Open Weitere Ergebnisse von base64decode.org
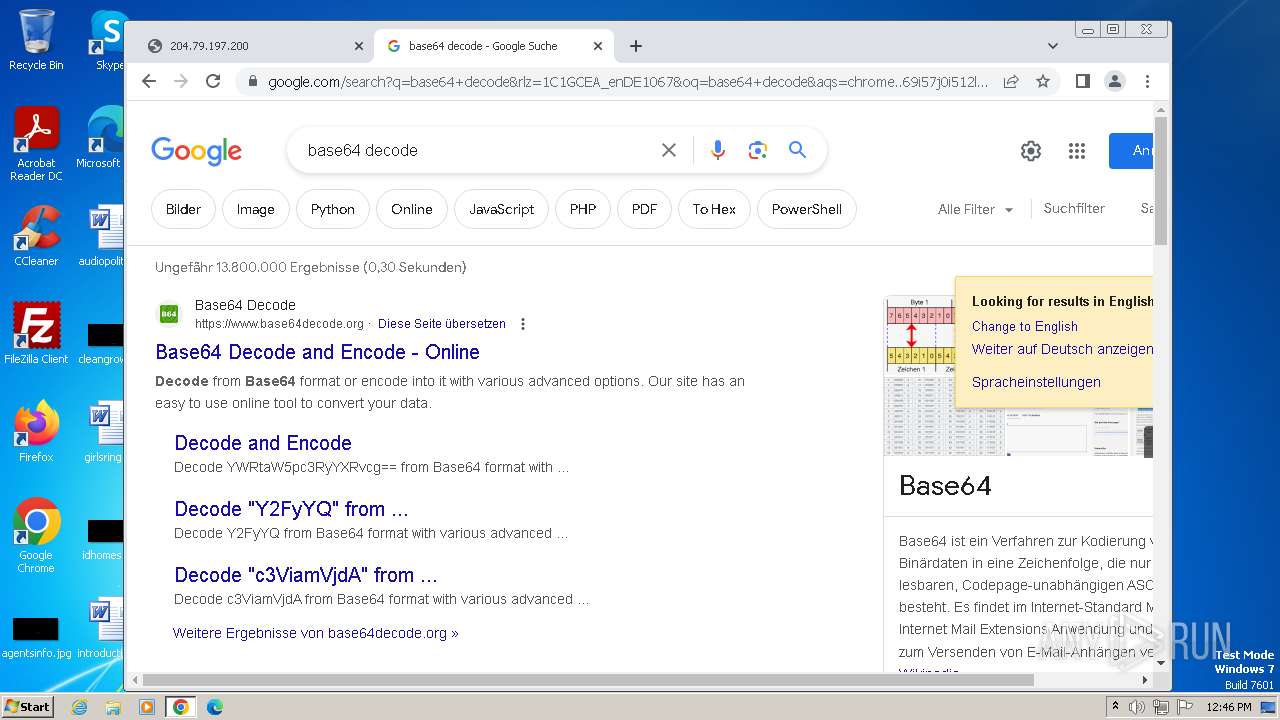Screen dimensions: 1280x720 pyautogui.click(x=315, y=633)
